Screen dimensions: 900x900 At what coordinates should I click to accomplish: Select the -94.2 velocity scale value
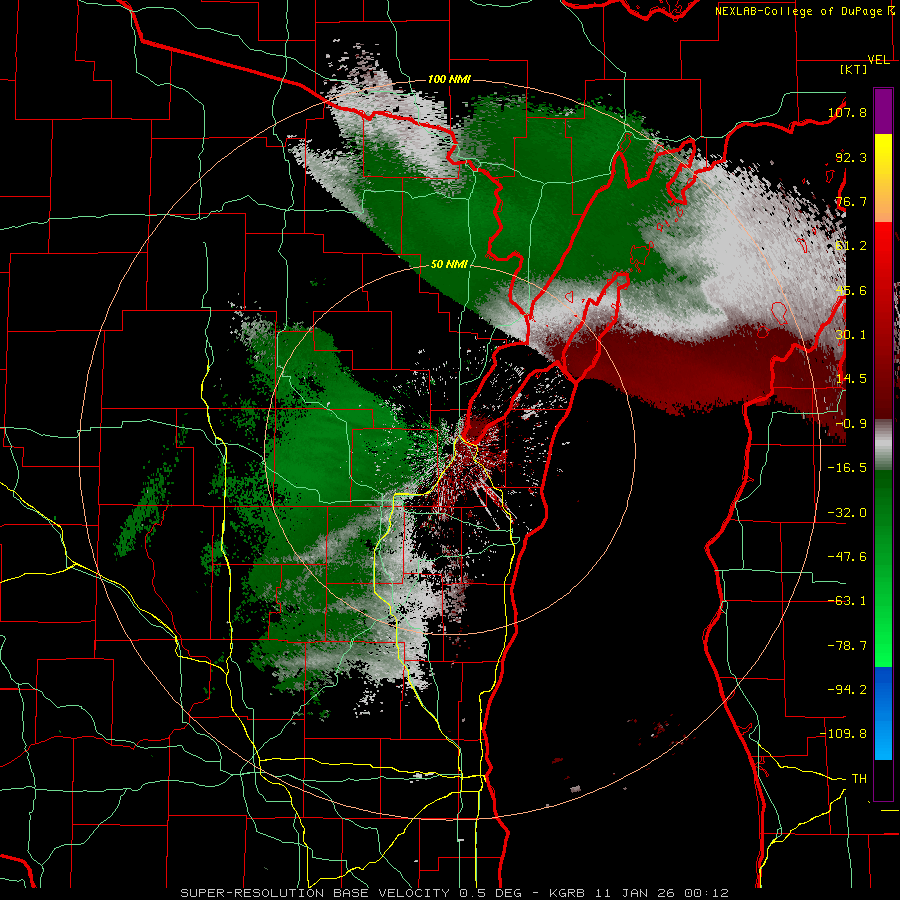(847, 689)
